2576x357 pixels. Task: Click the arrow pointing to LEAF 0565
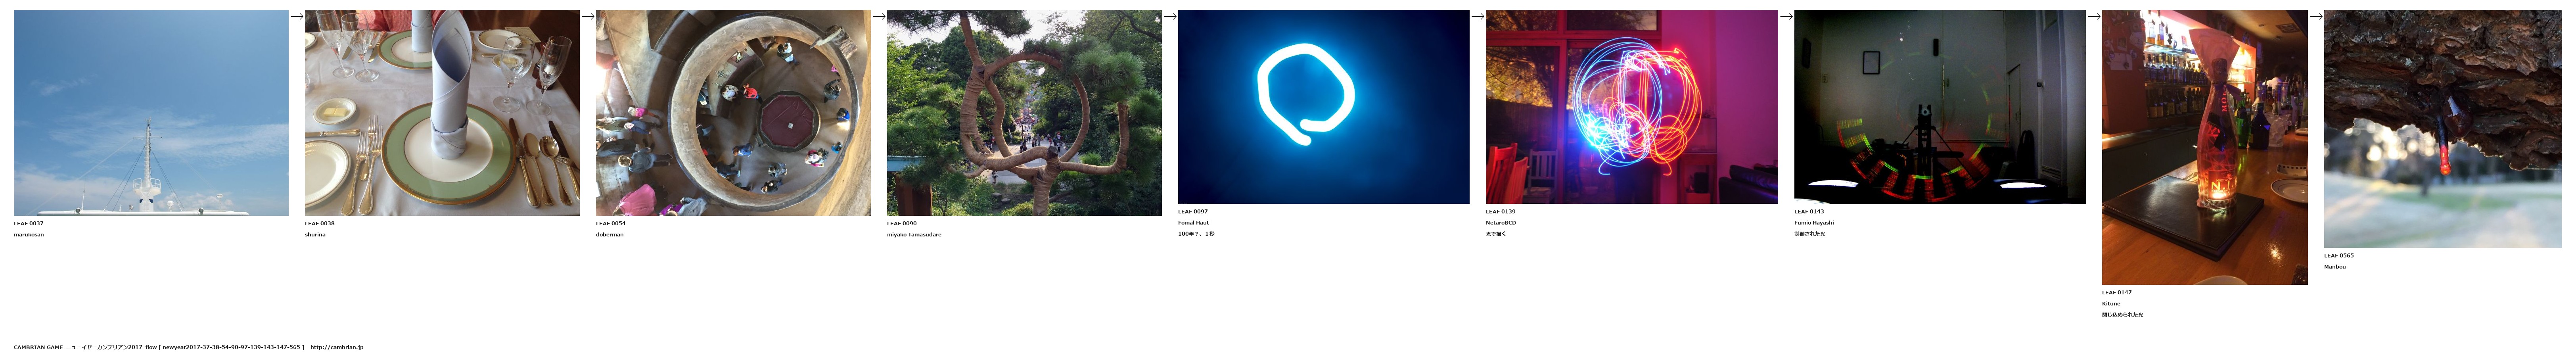(x=2316, y=16)
